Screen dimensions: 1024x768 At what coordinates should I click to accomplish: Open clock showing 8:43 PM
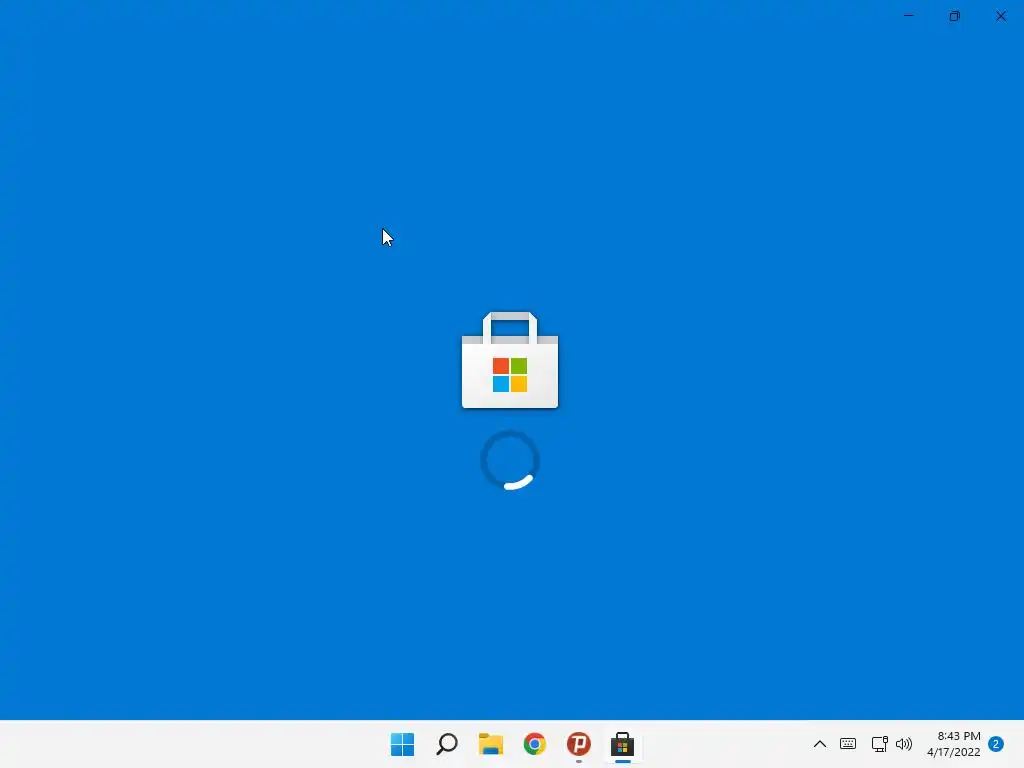959,736
